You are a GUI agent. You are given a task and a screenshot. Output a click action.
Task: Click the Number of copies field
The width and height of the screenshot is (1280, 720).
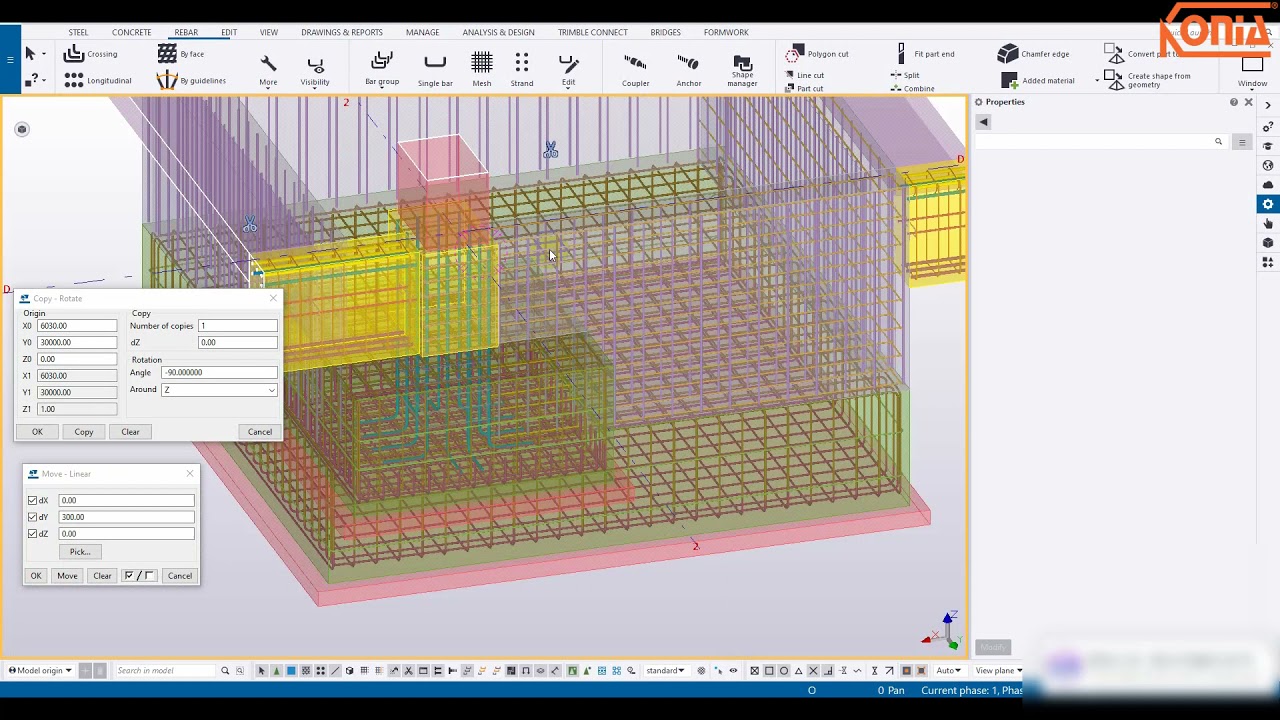[237, 326]
